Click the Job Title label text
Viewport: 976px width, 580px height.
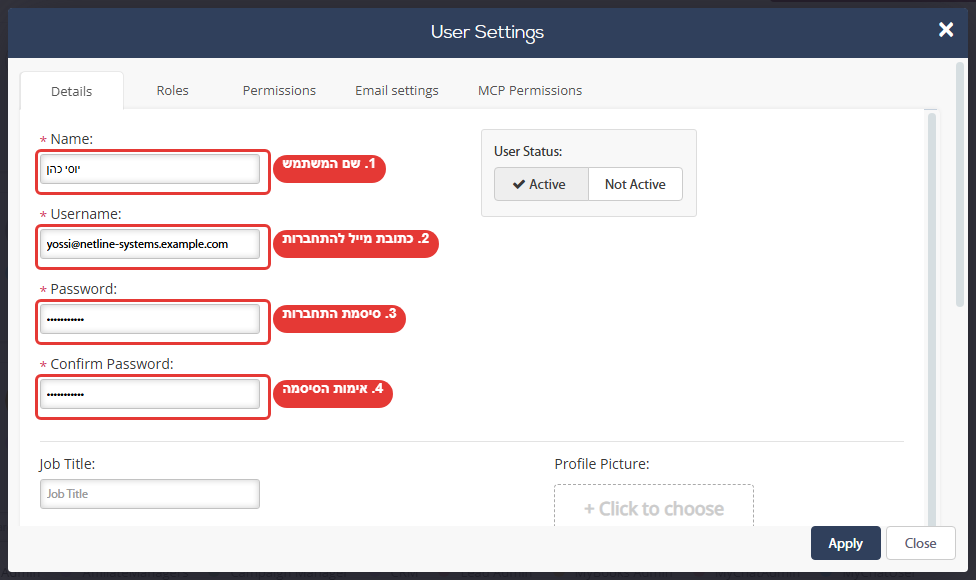click(x=67, y=464)
